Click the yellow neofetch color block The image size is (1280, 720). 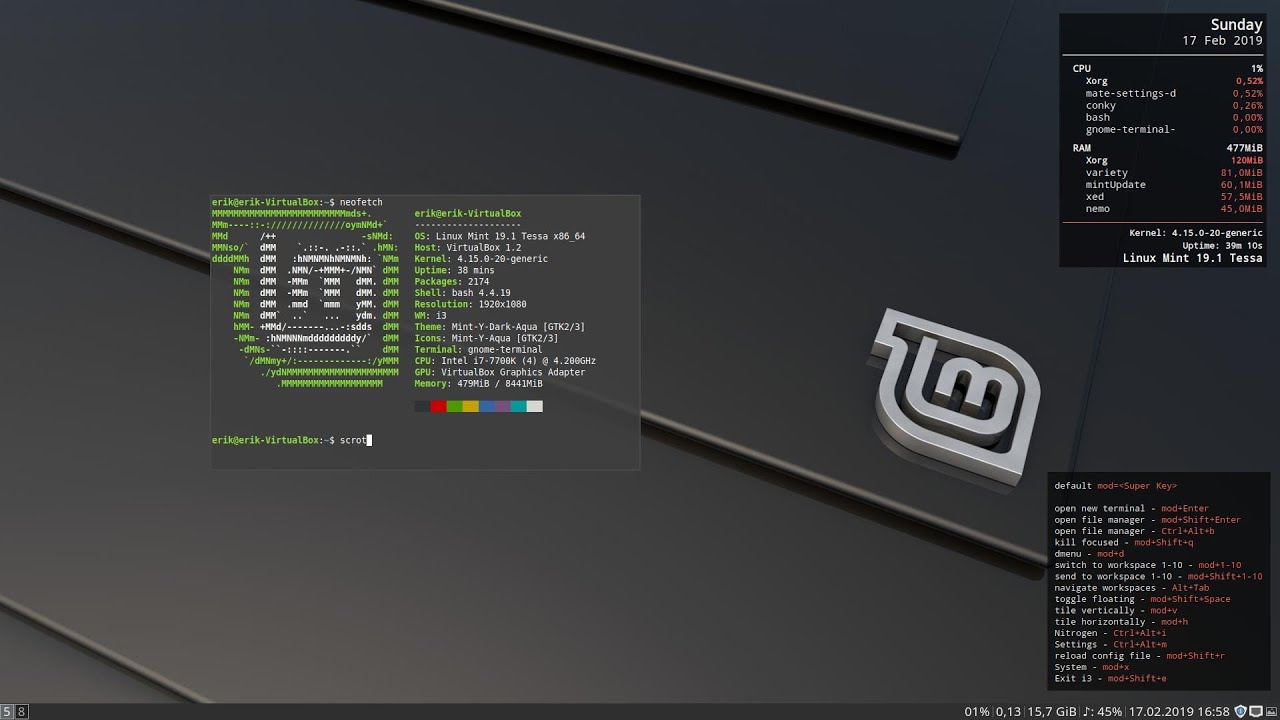470,406
